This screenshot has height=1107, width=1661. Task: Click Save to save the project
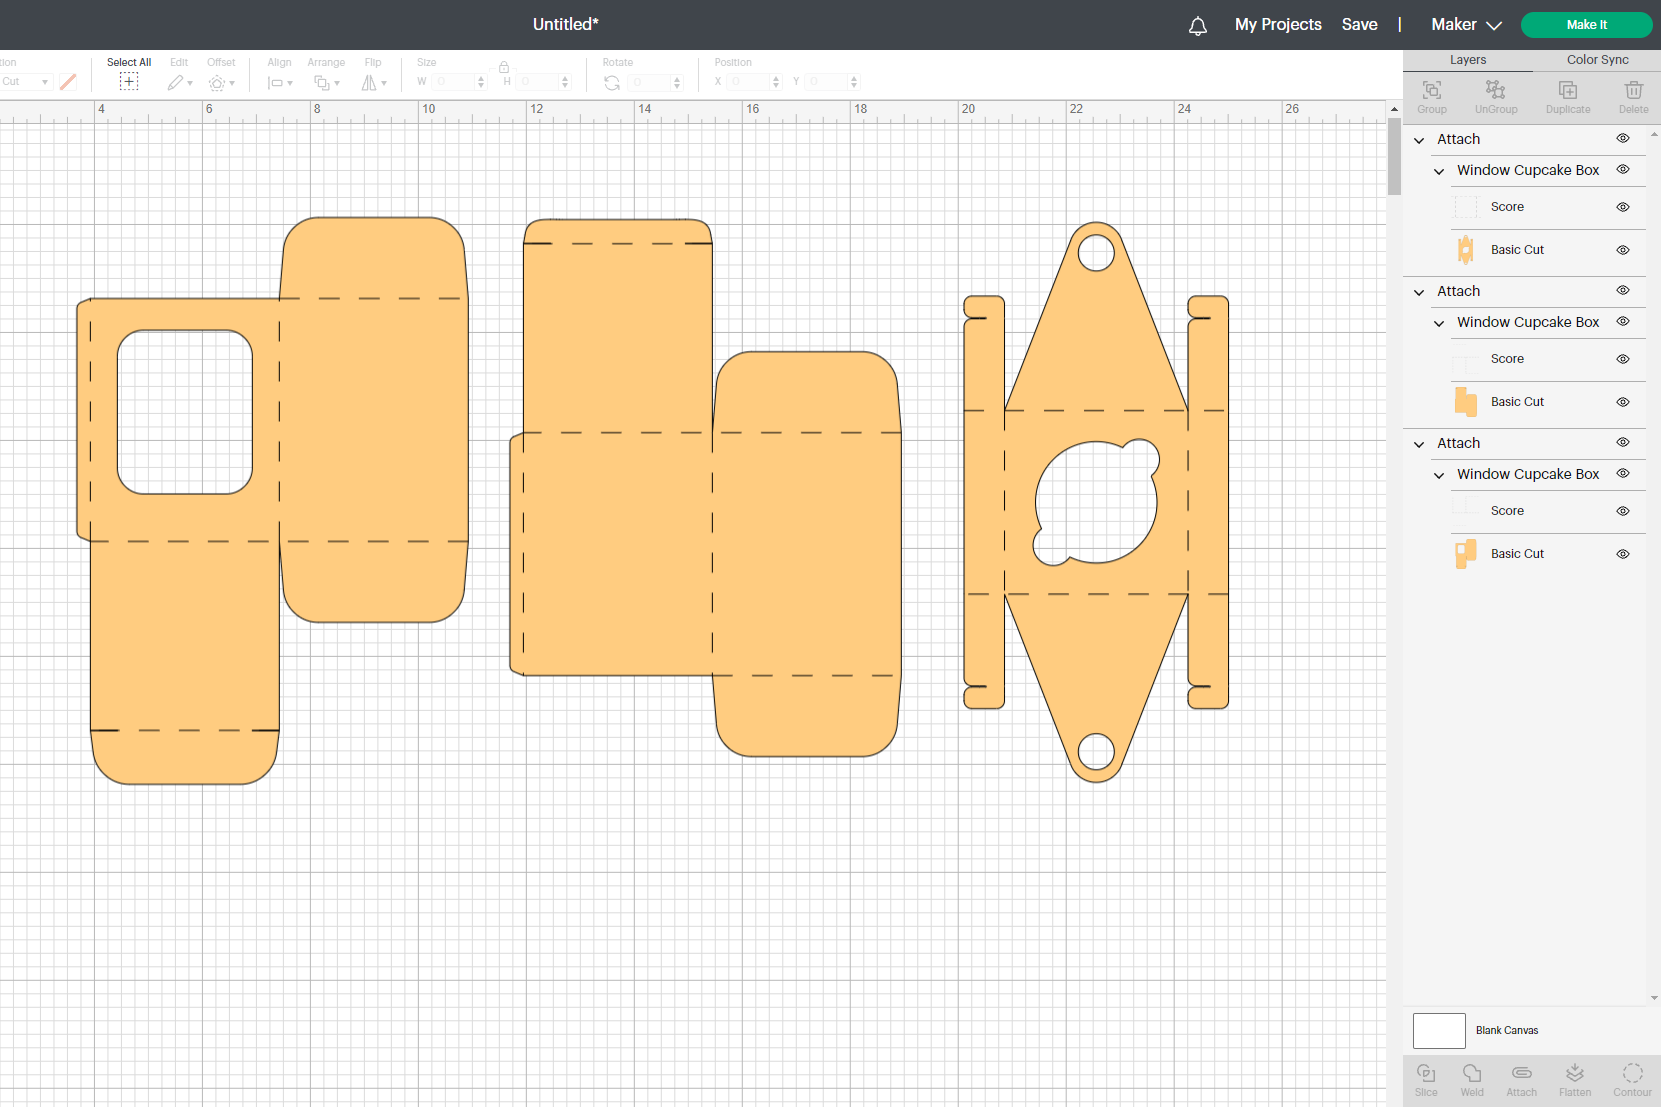point(1359,24)
